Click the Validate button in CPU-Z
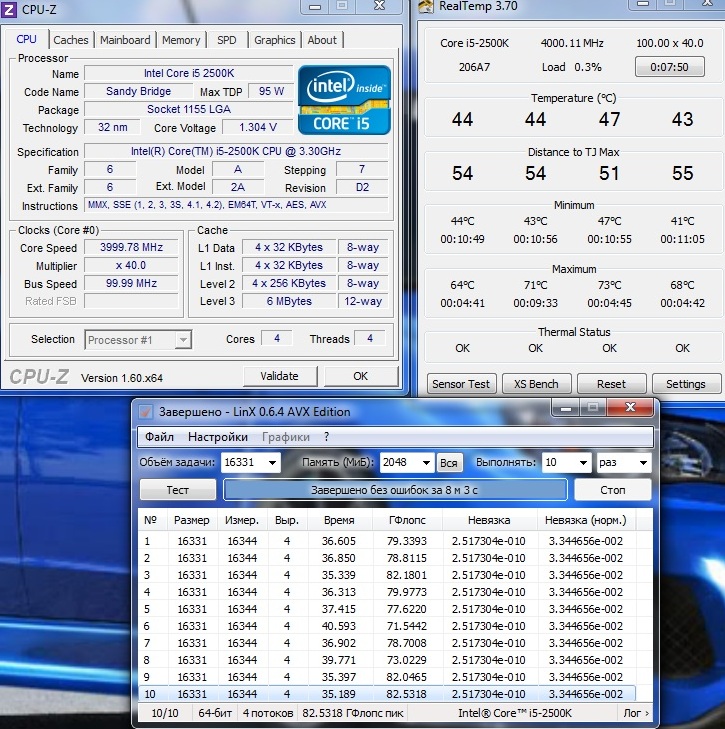725x729 pixels. coord(279,376)
